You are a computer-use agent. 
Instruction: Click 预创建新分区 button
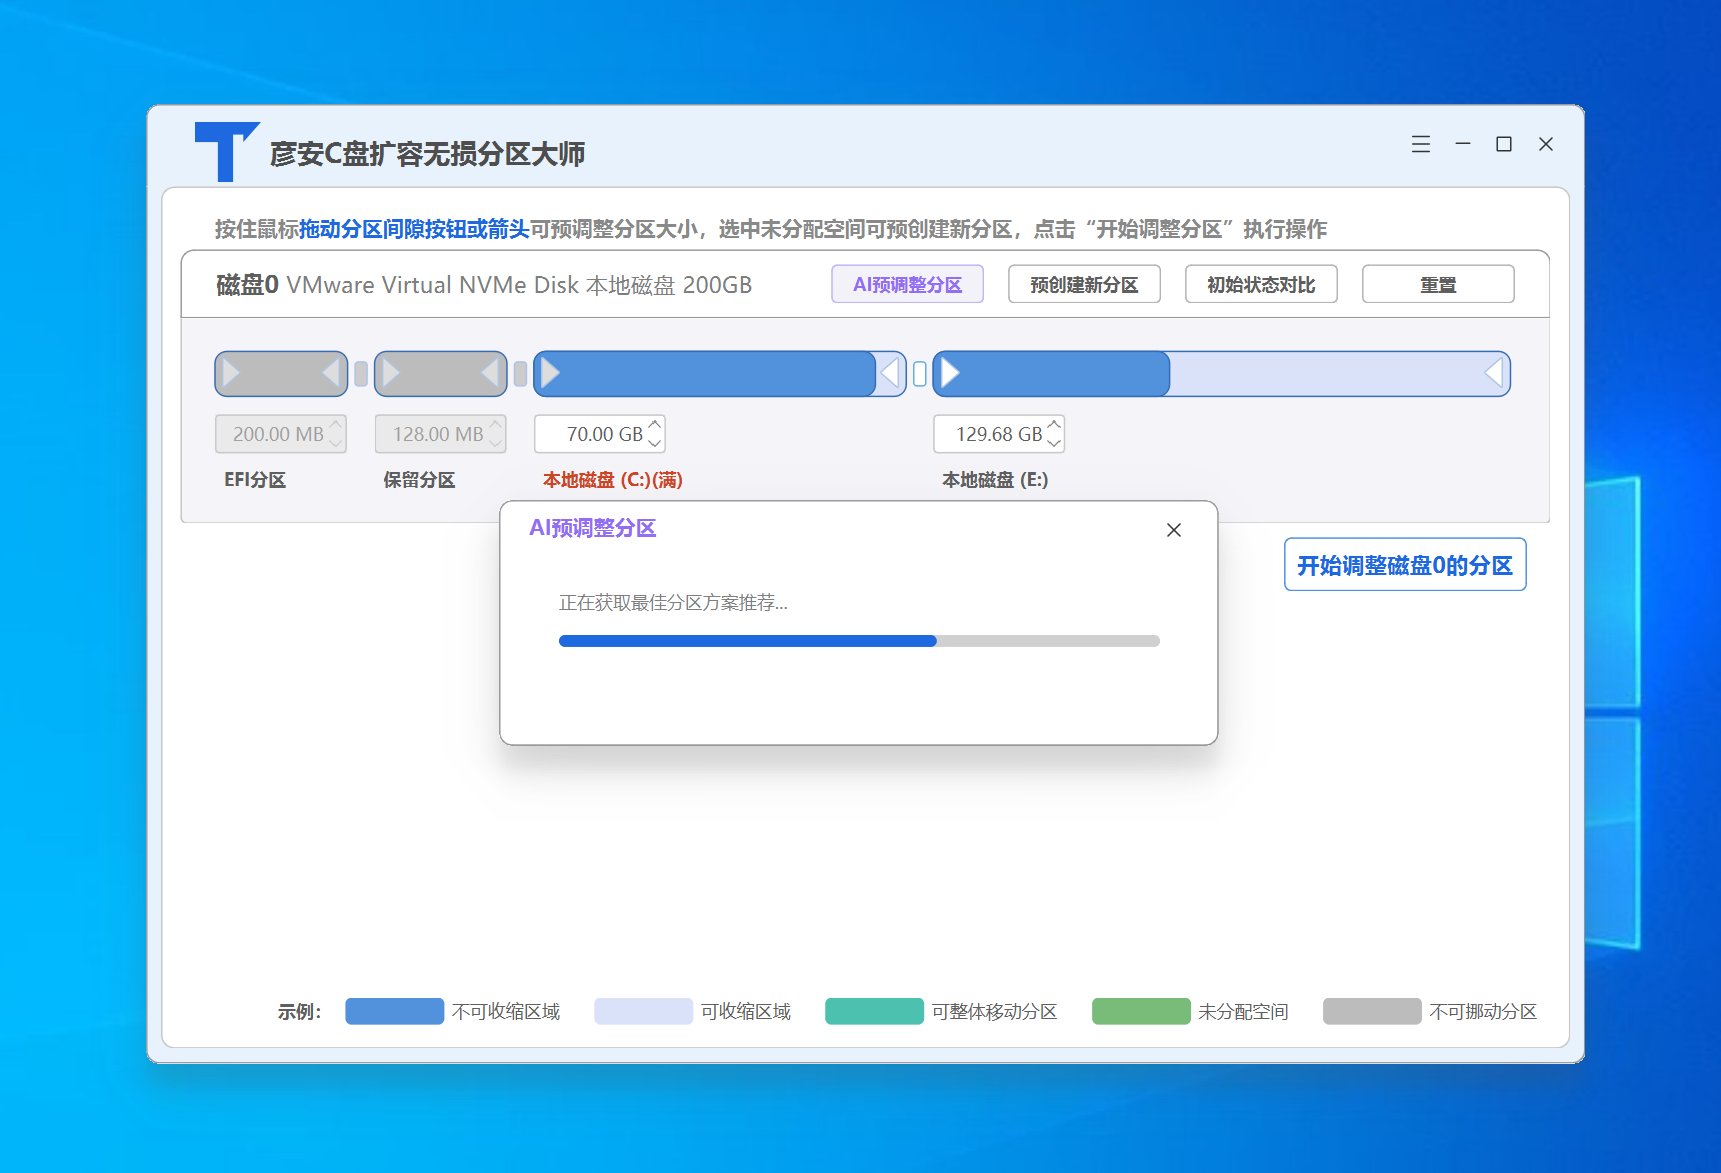coord(1084,285)
